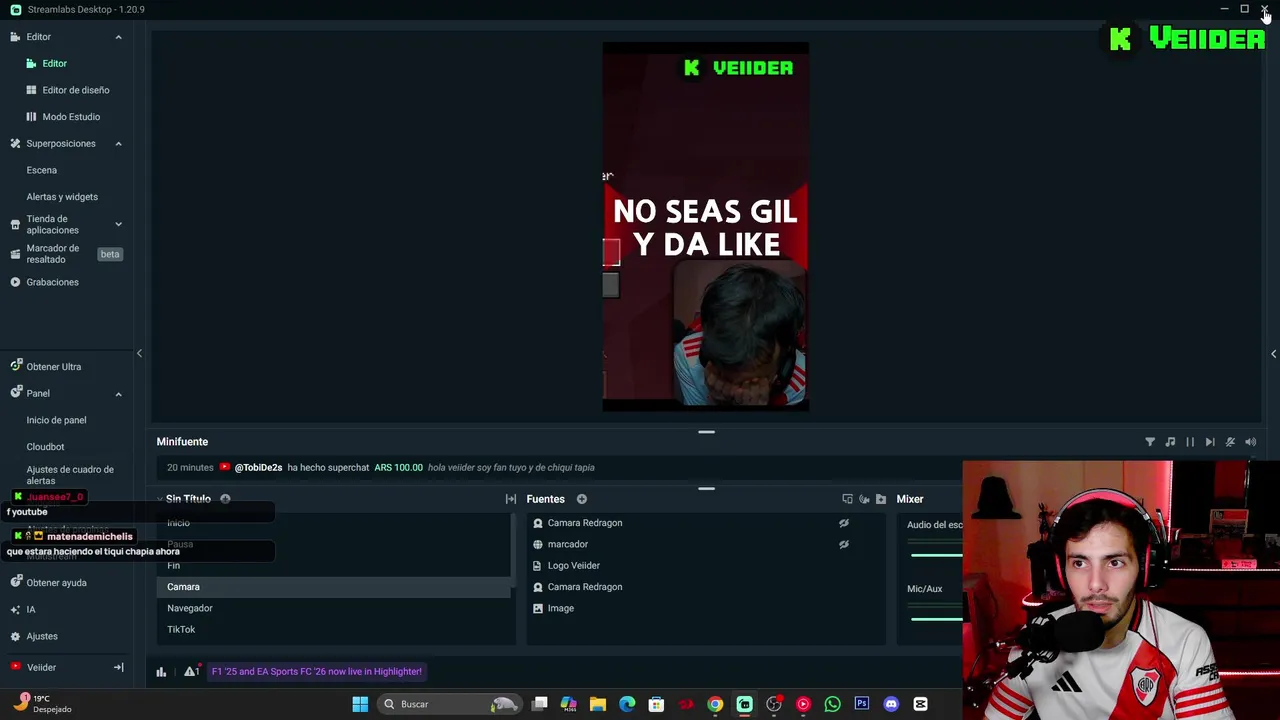Click the minifeed volume speaker icon
The image size is (1280, 720).
click(1250, 442)
